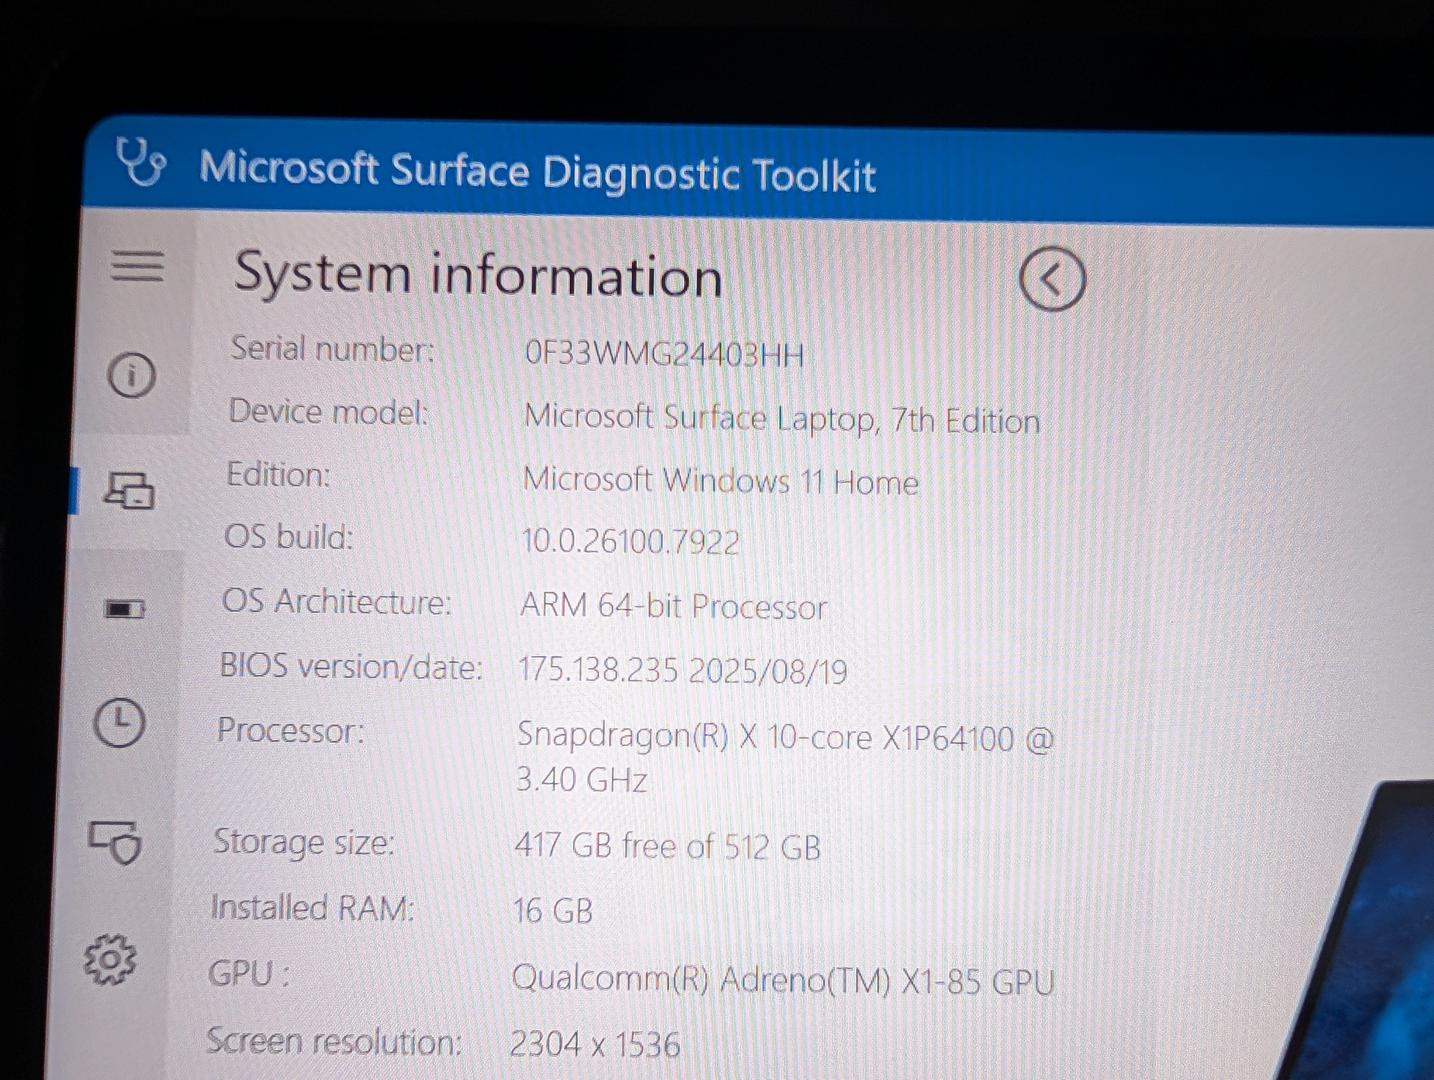The image size is (1434, 1080).
Task: Click the Microsoft Surface Diagnostic Toolkit title
Action: pos(537,172)
